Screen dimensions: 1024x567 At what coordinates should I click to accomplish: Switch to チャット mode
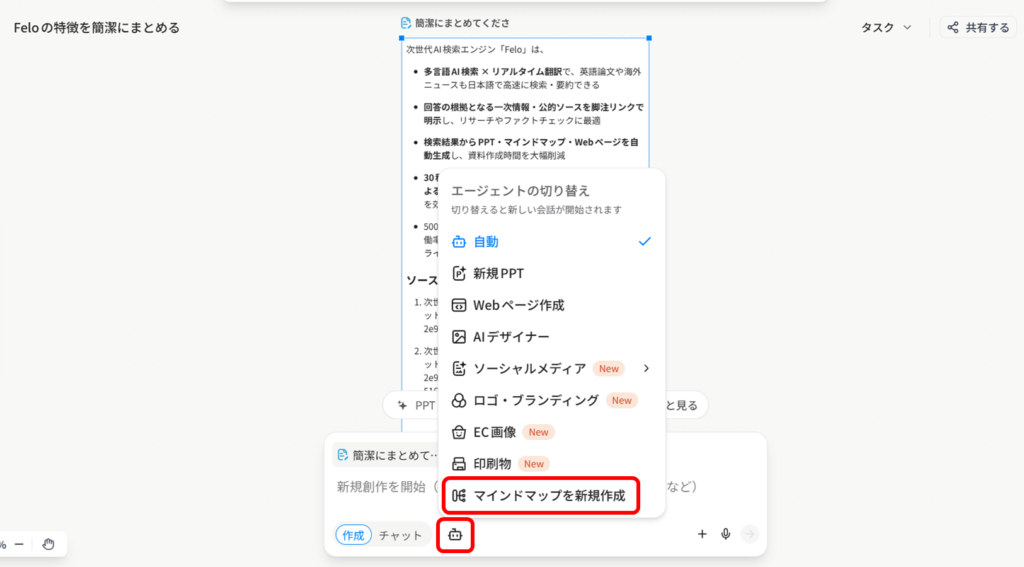click(x=400, y=535)
